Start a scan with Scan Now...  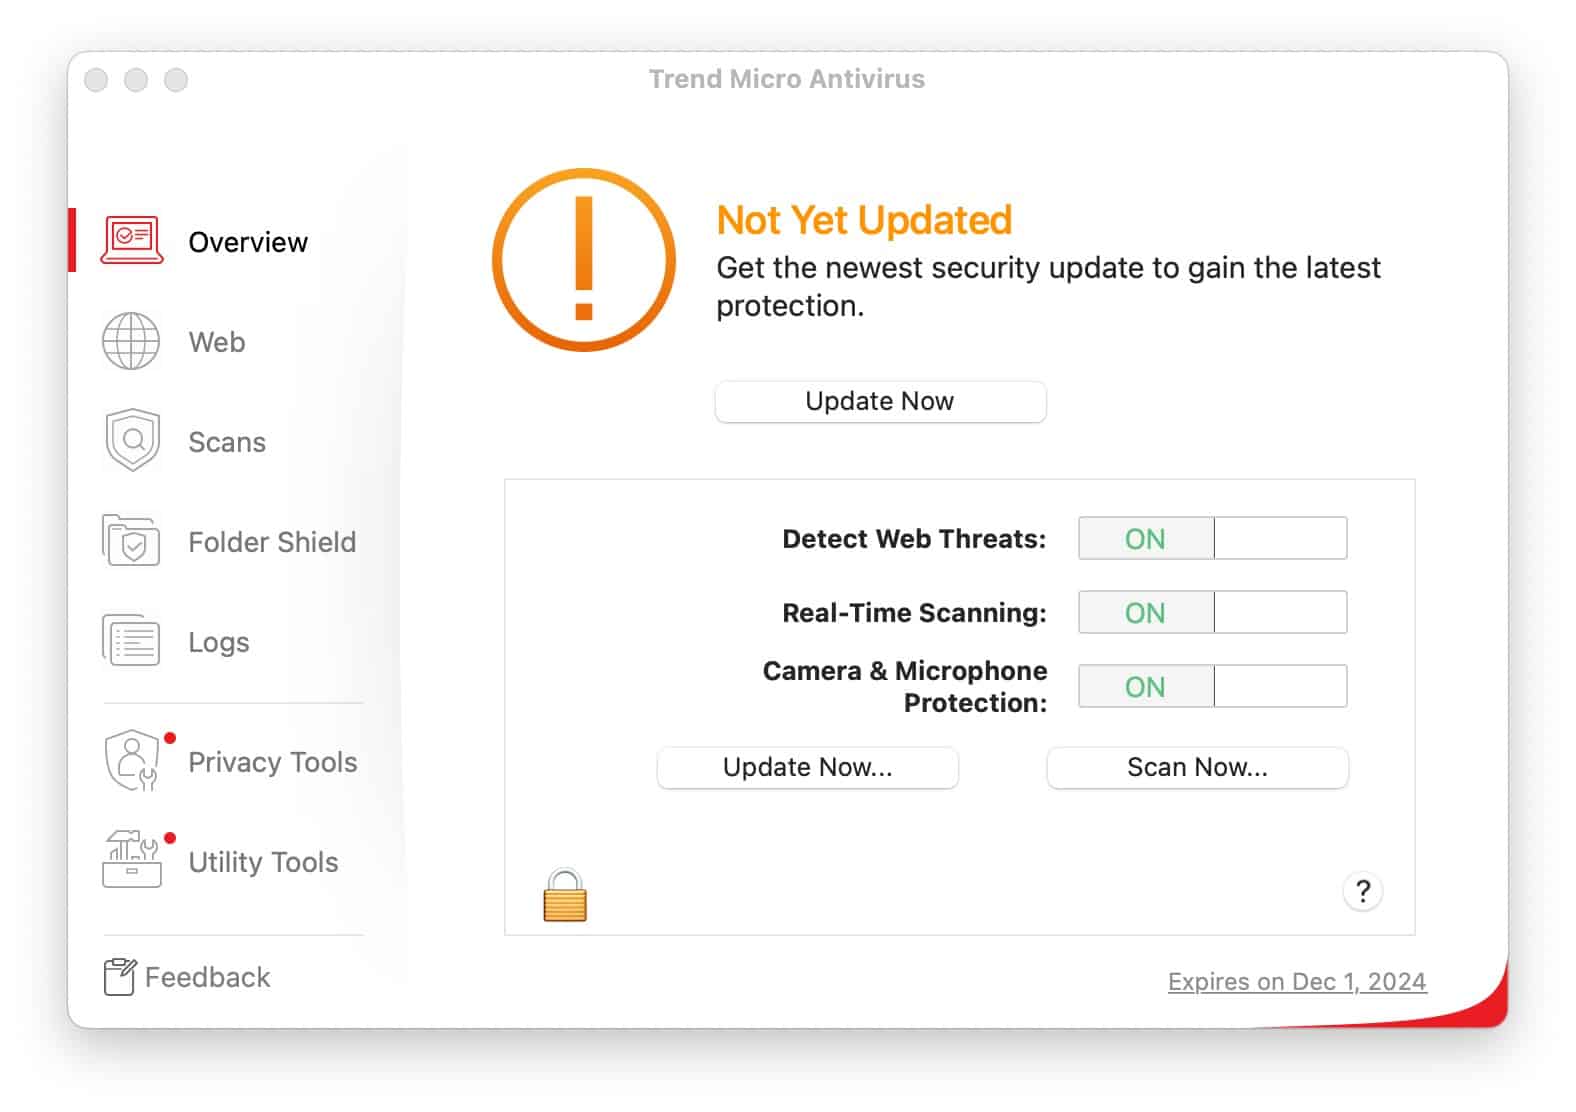pos(1197,767)
